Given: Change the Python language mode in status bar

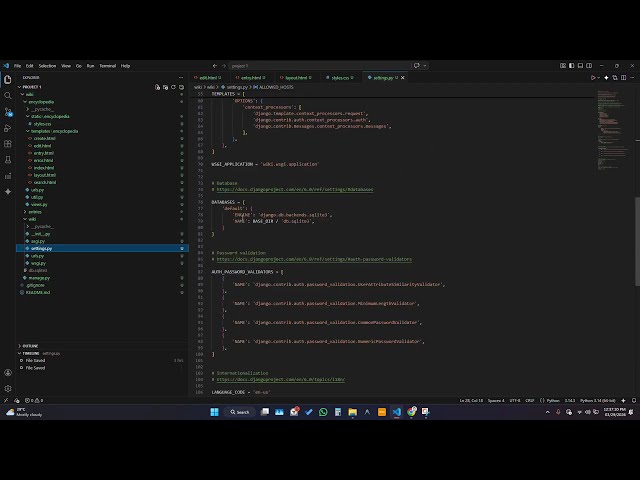Looking at the screenshot, I should tap(553, 400).
